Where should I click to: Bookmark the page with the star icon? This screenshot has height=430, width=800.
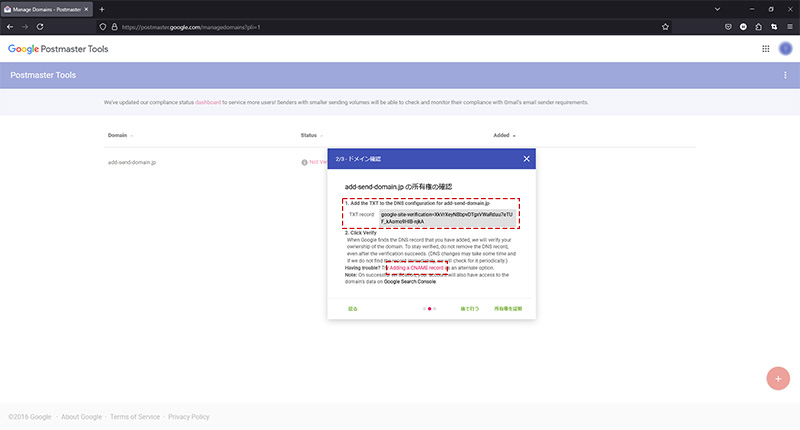pyautogui.click(x=665, y=27)
